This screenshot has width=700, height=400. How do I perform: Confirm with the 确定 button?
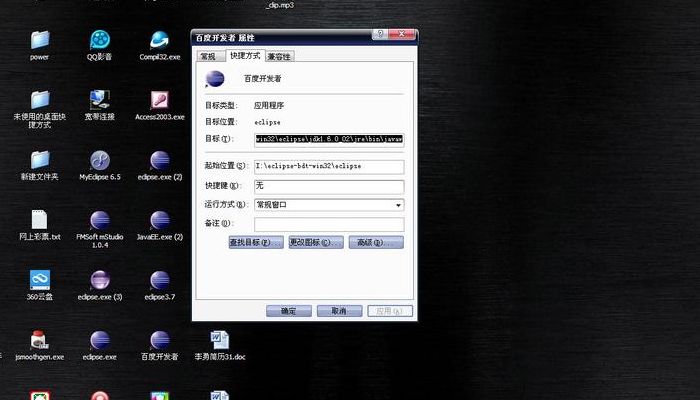pyautogui.click(x=289, y=311)
